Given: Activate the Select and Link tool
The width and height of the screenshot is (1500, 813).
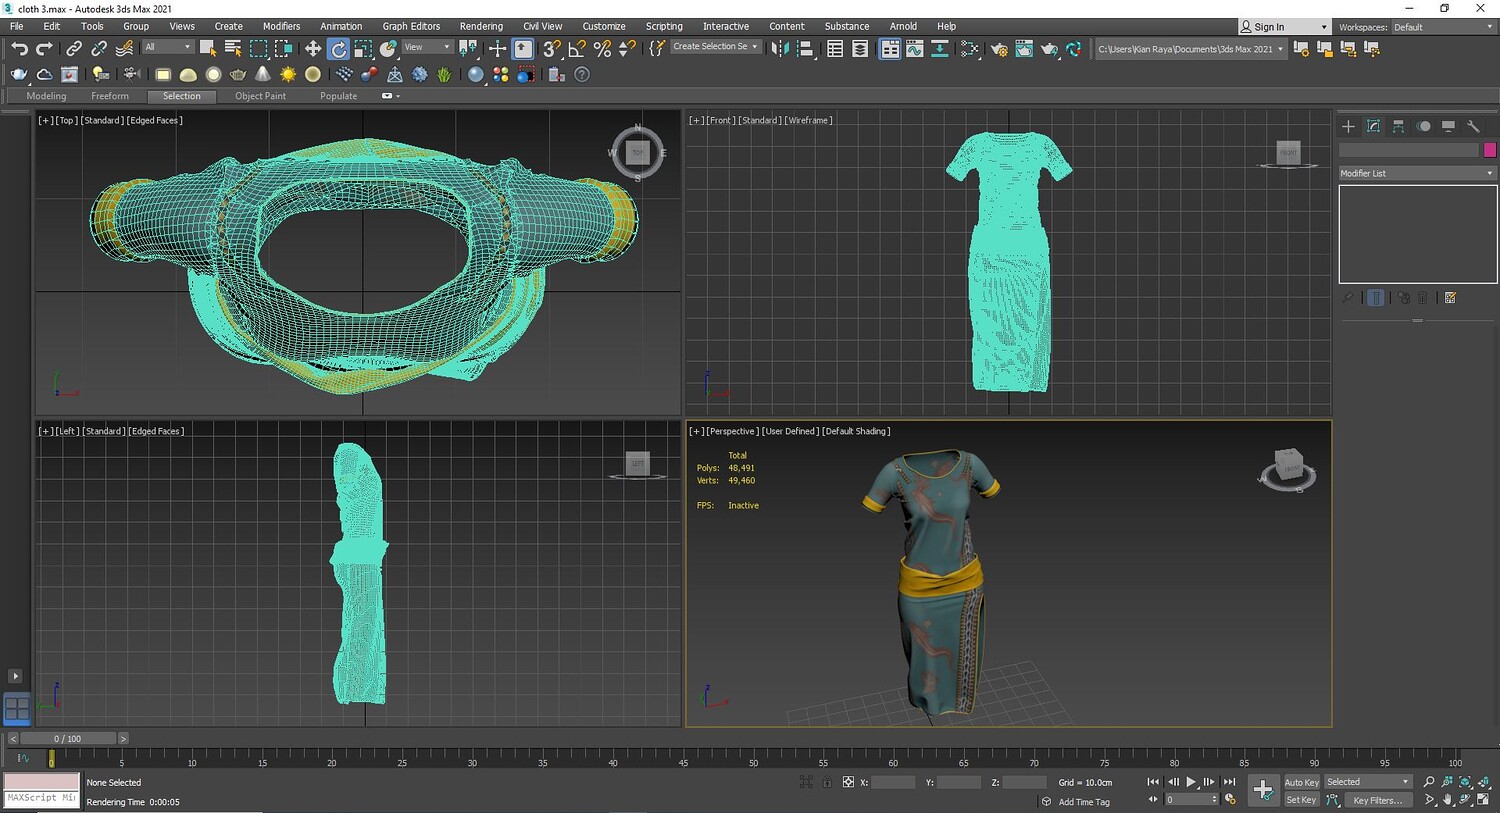Looking at the screenshot, I should (x=74, y=48).
